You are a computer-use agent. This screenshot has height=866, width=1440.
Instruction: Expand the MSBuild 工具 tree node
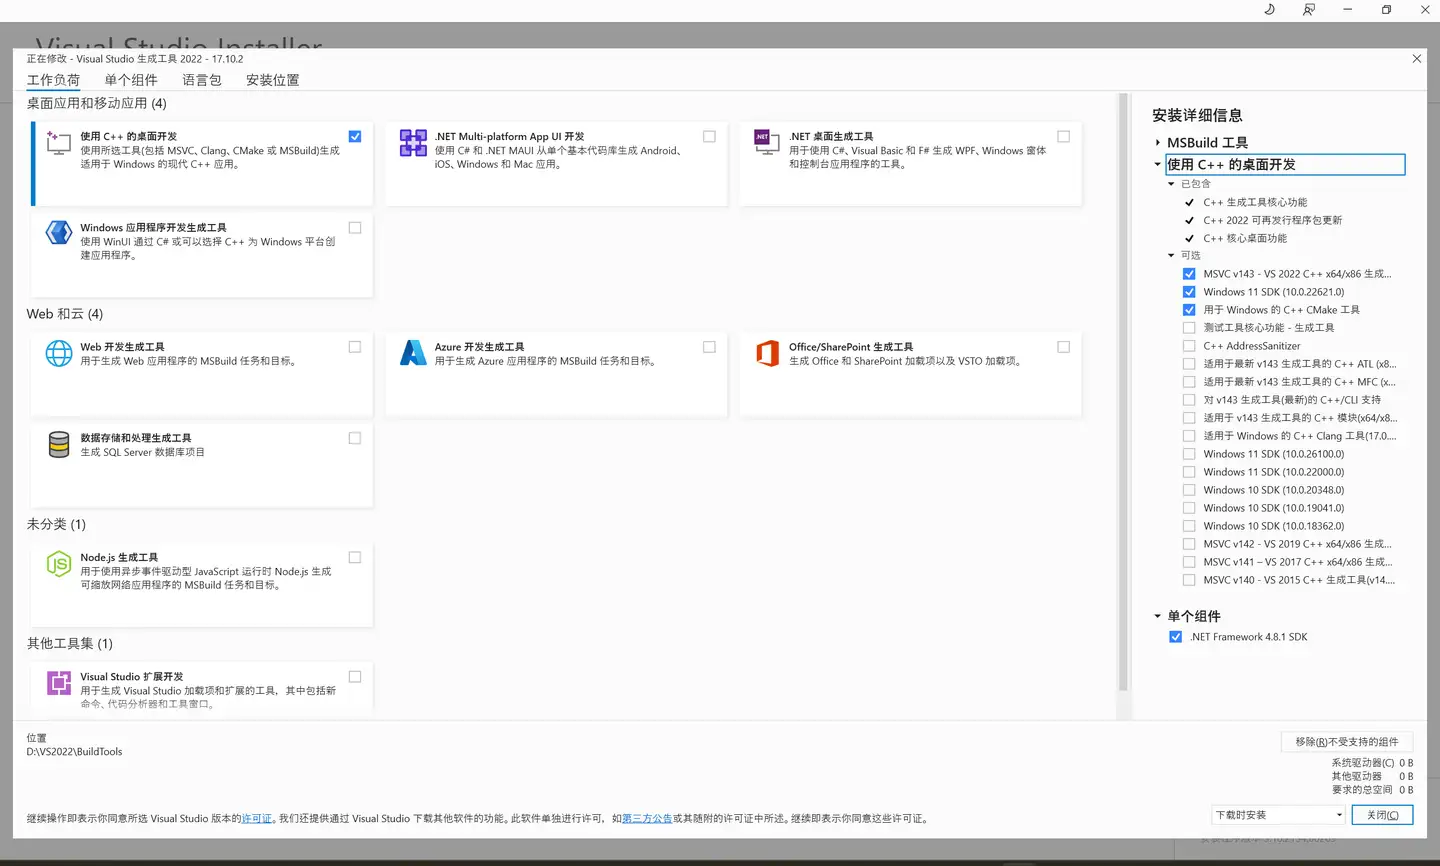[x=1158, y=143]
